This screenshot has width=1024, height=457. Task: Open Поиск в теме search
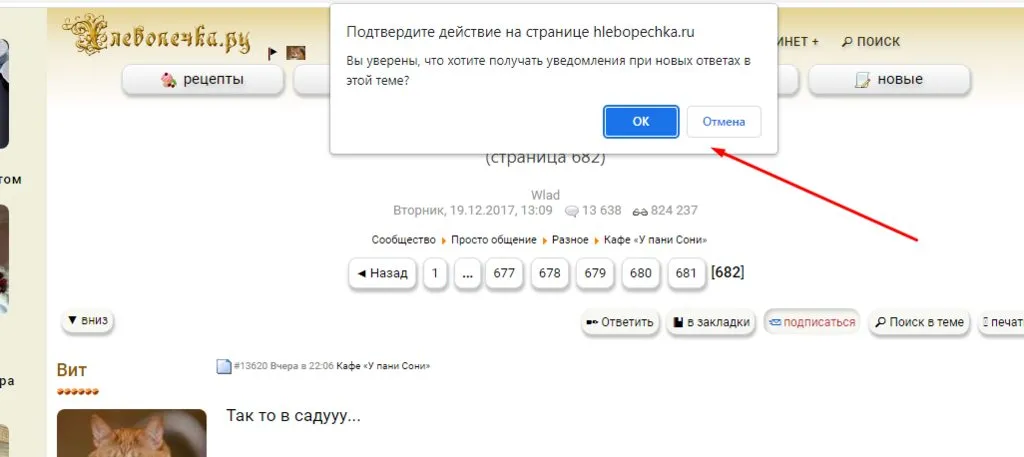pyautogui.click(x=919, y=322)
